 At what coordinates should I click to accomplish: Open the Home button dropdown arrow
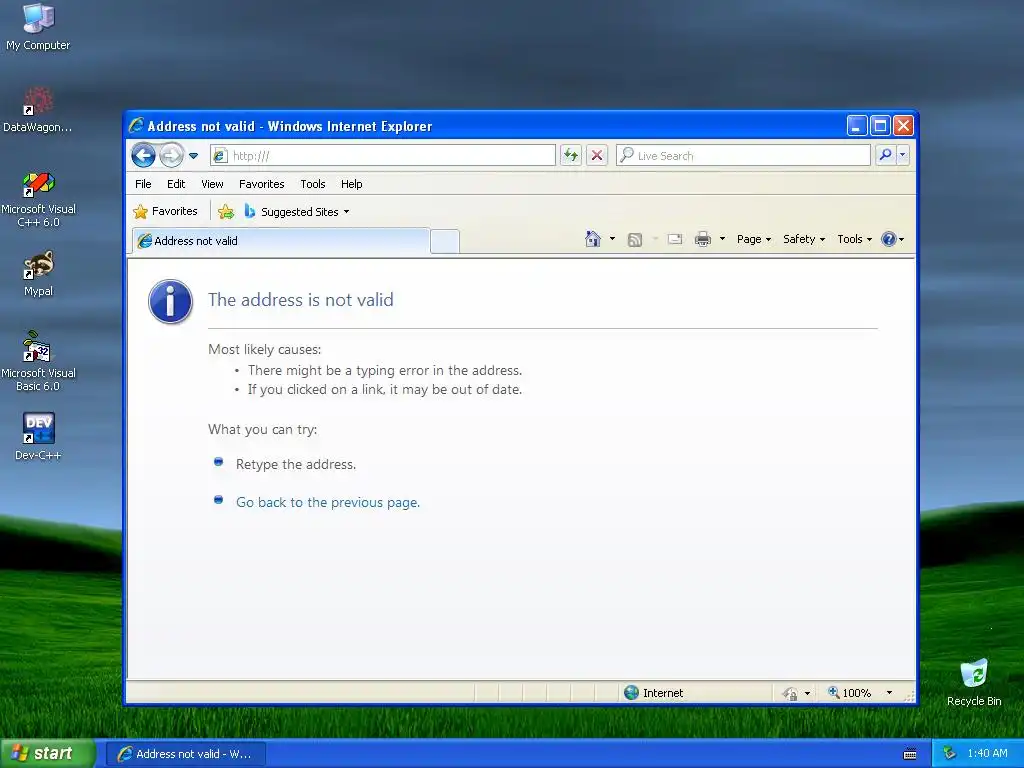point(612,239)
